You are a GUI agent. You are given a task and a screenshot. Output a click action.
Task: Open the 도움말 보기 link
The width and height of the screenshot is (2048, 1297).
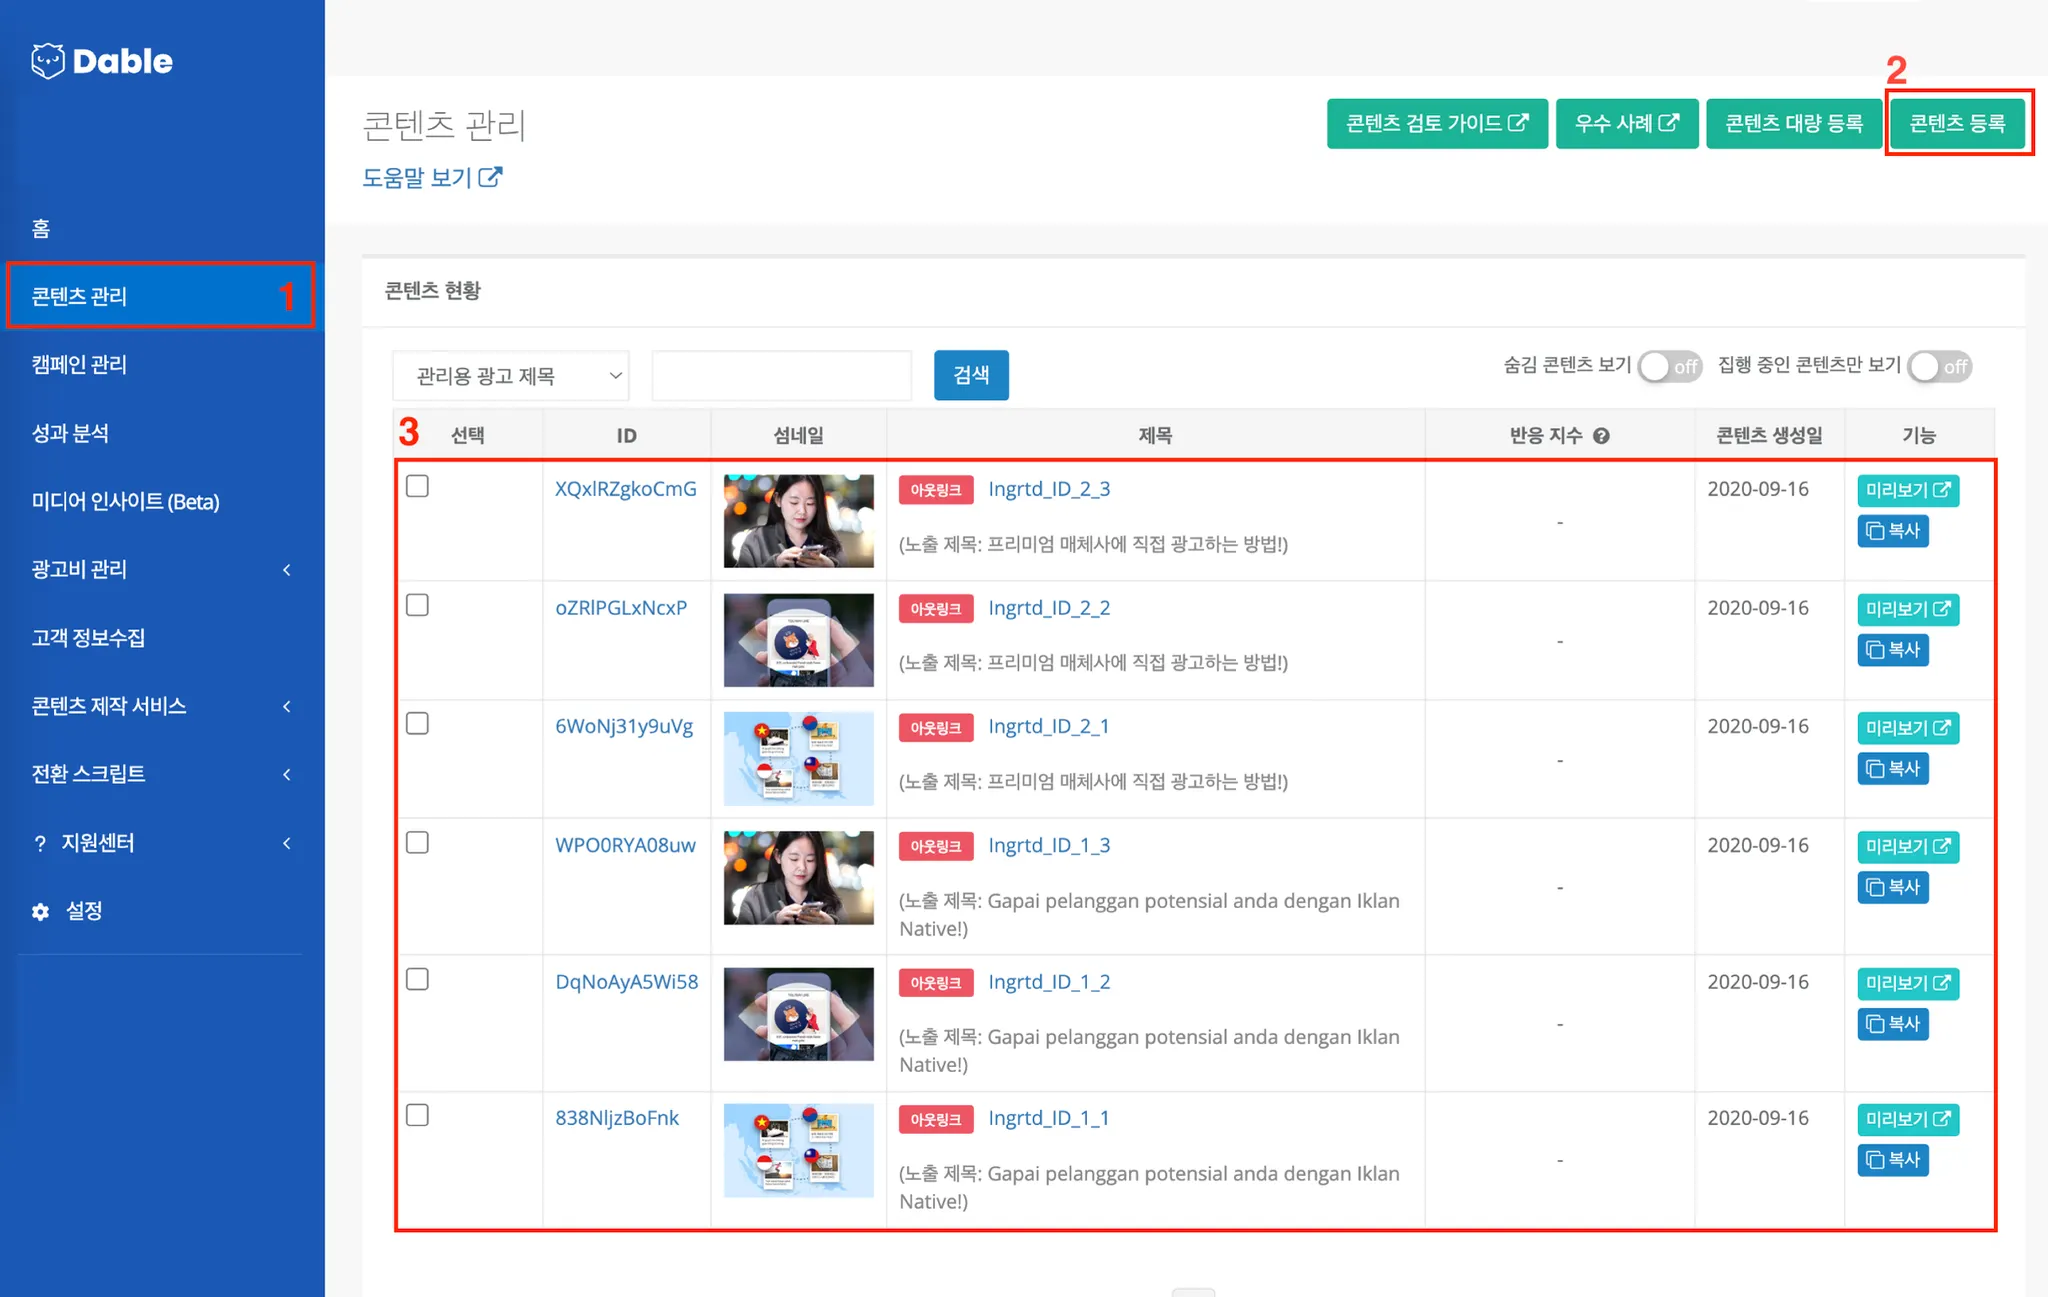(431, 178)
